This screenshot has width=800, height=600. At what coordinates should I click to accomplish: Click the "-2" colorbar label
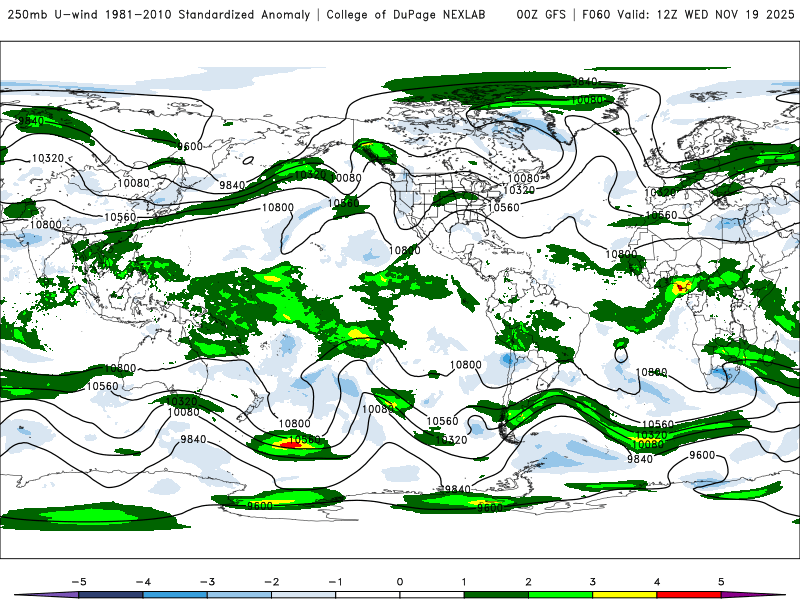(272, 582)
